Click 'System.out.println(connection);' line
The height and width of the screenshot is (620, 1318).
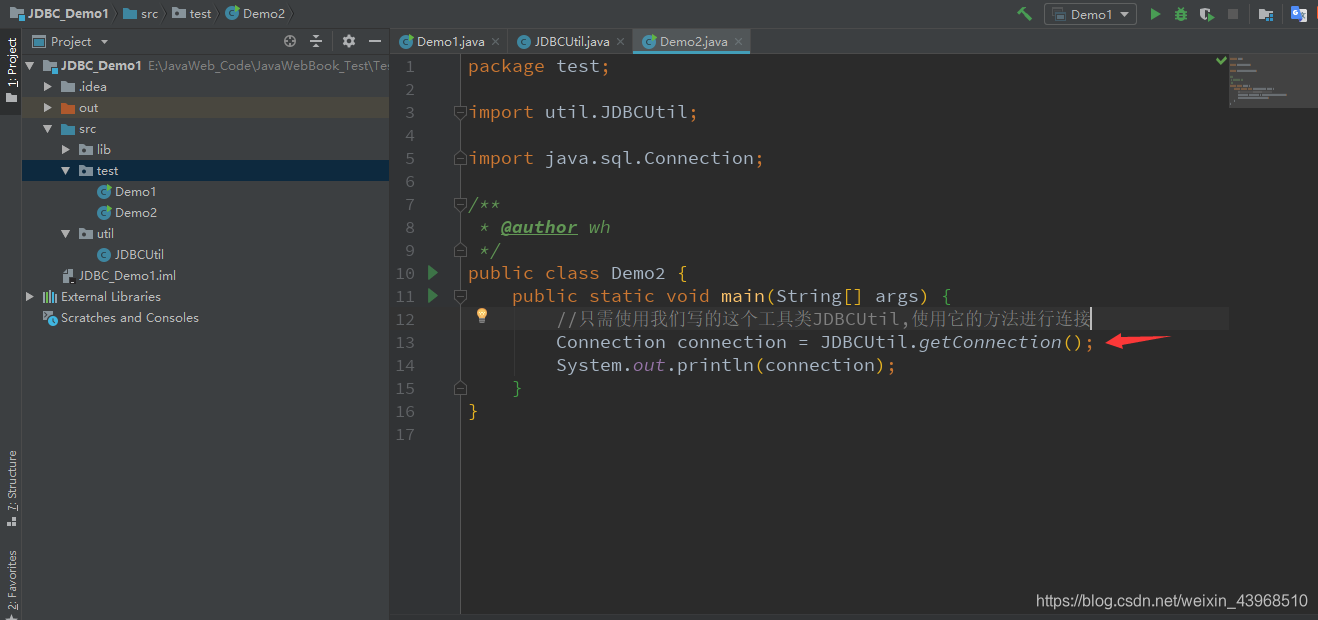726,365
